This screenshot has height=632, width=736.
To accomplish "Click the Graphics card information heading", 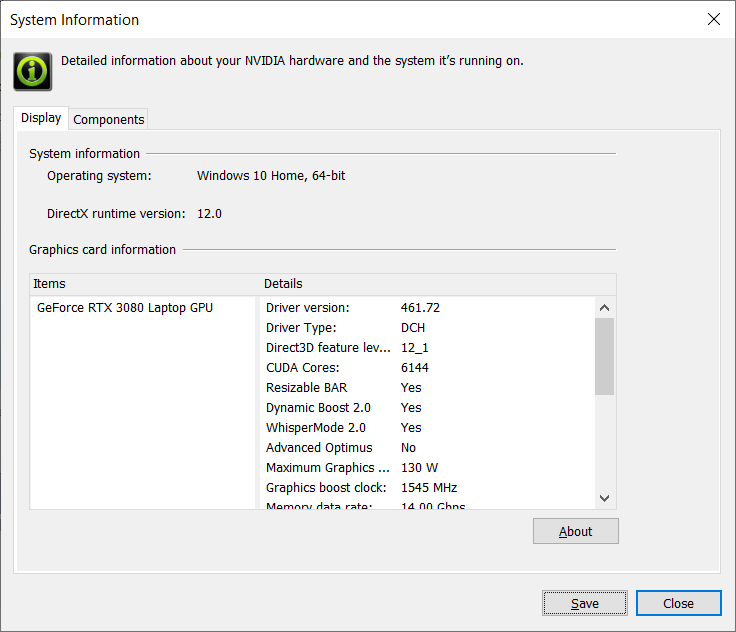I will pyautogui.click(x=102, y=249).
